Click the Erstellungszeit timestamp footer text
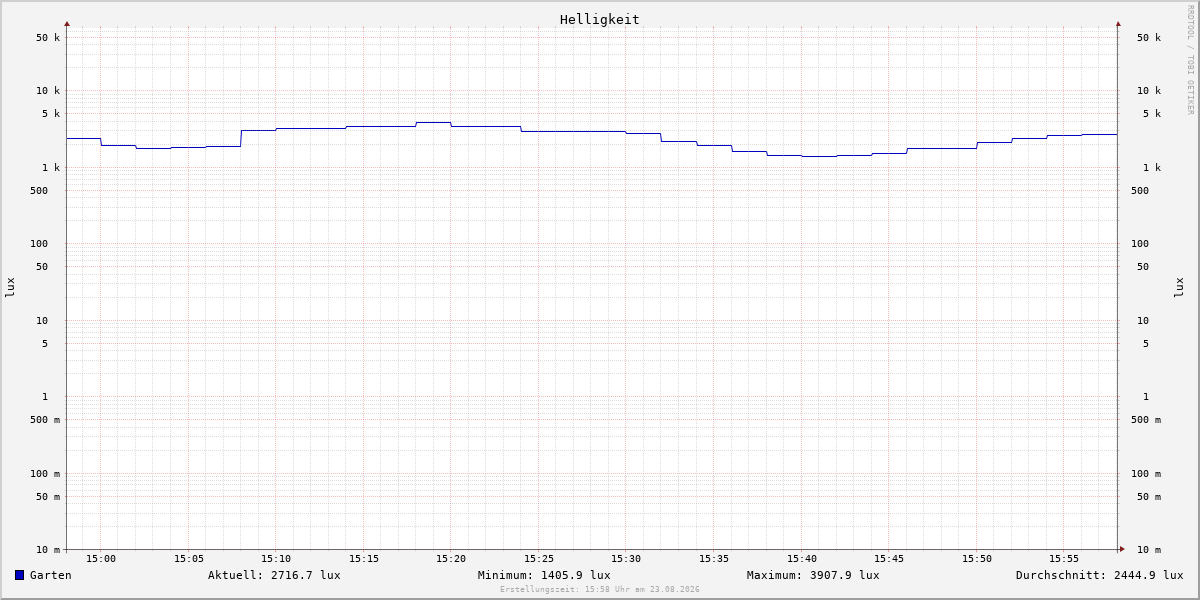1200x600 pixels. (600, 590)
